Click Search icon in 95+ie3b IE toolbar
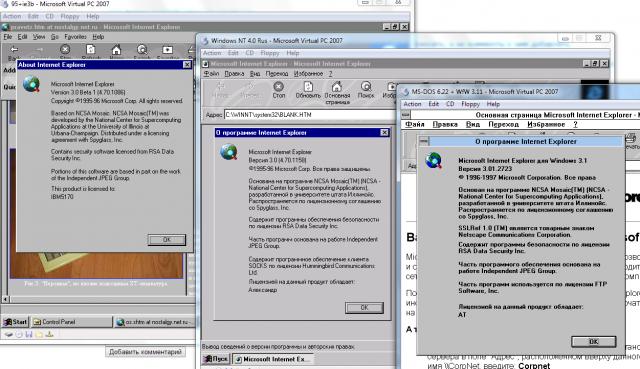This screenshot has height=369, width=640. [142, 50]
